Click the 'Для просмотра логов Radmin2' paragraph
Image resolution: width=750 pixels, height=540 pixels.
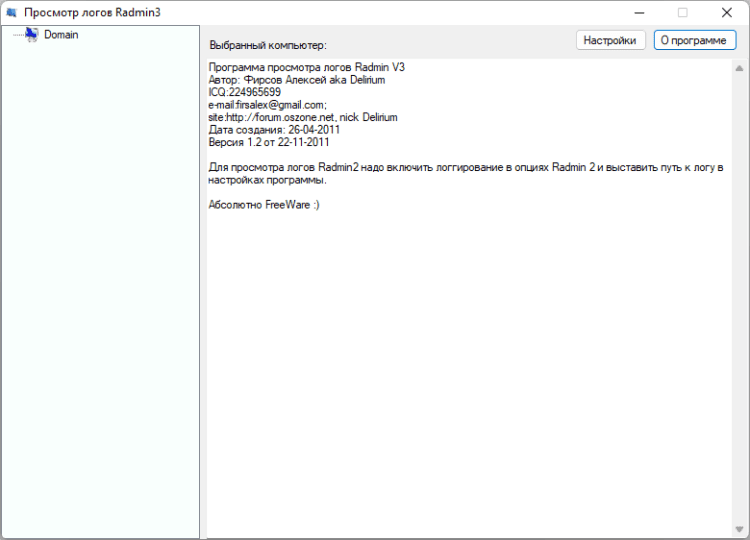click(466, 174)
